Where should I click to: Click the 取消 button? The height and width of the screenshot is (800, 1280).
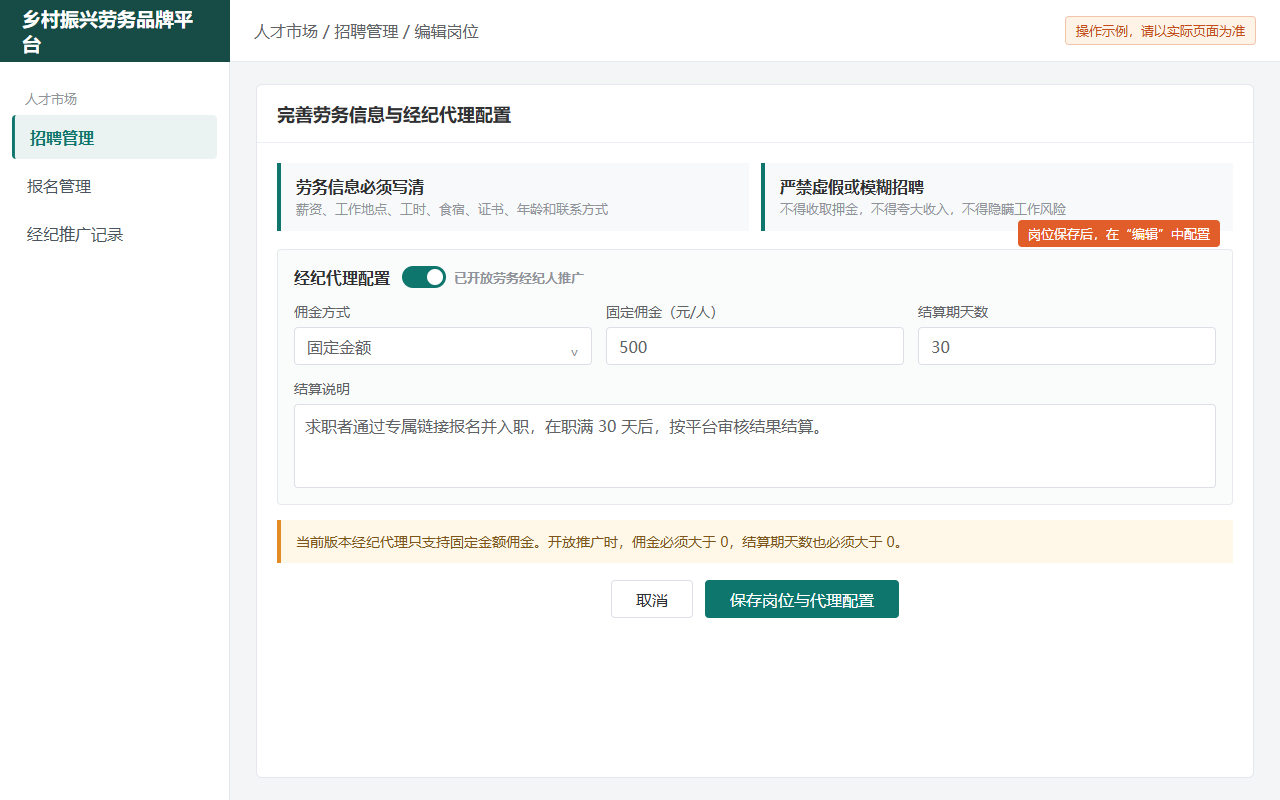click(x=652, y=599)
